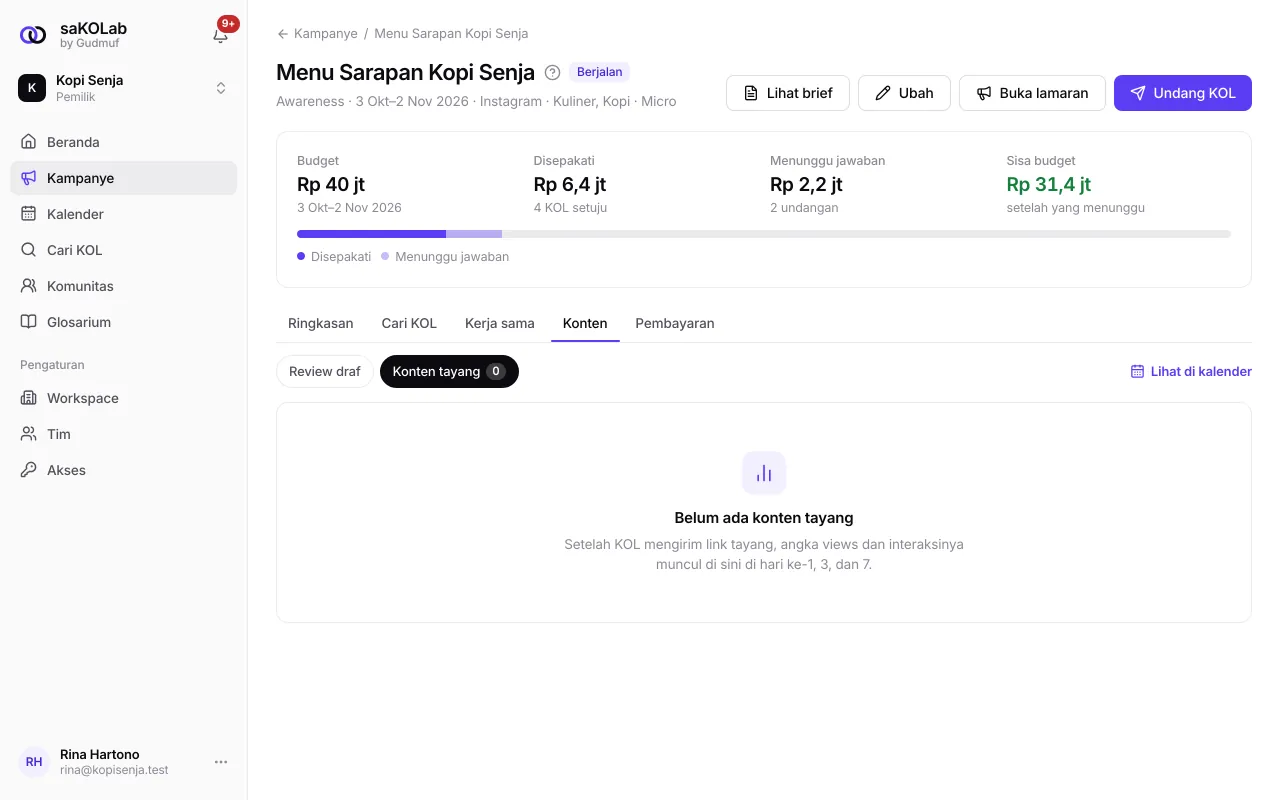Click the back arrow in the breadcrumb

click(283, 34)
